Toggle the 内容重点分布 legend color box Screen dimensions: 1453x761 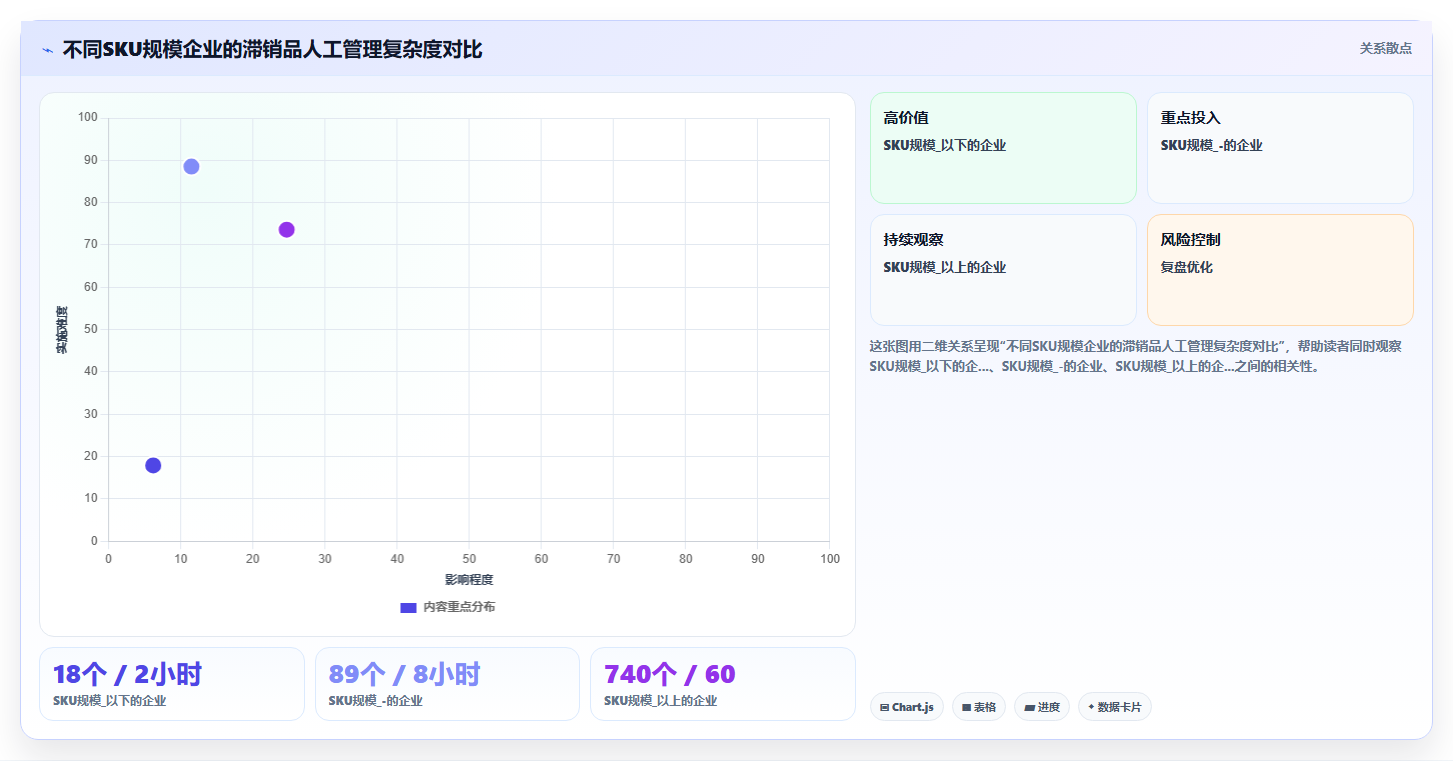pyautogui.click(x=408, y=607)
